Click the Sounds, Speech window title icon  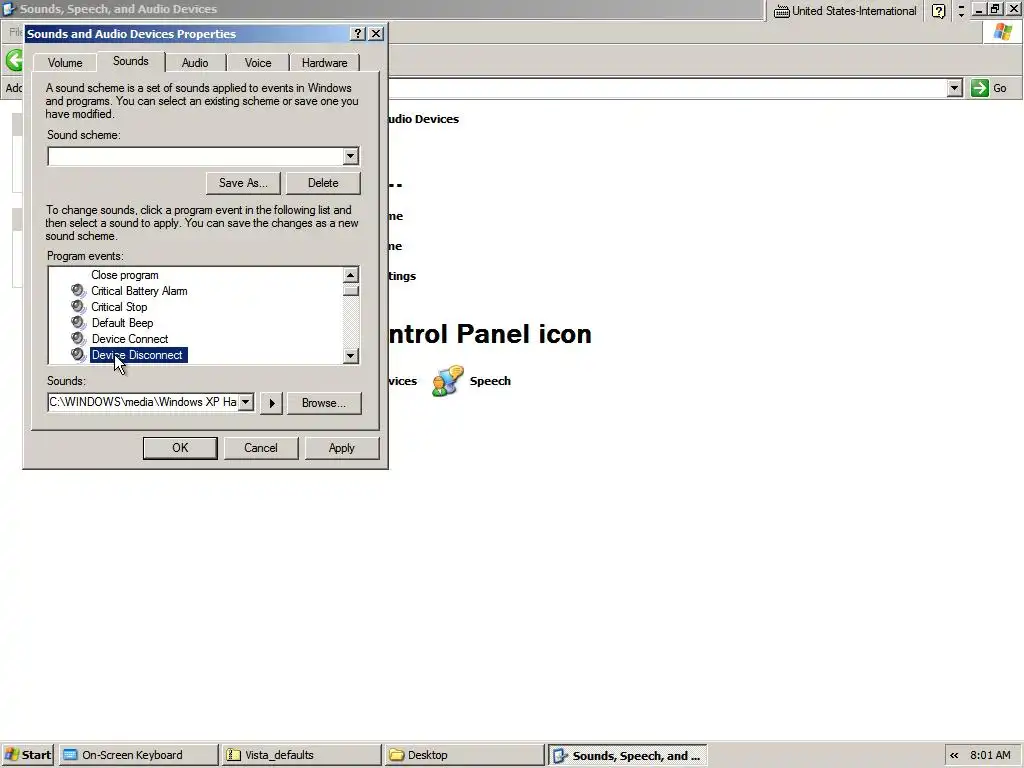click(x=9, y=9)
